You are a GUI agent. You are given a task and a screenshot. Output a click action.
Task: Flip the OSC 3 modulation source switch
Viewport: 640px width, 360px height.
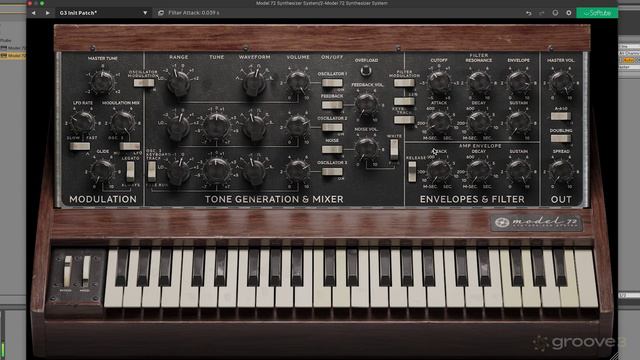130,146
